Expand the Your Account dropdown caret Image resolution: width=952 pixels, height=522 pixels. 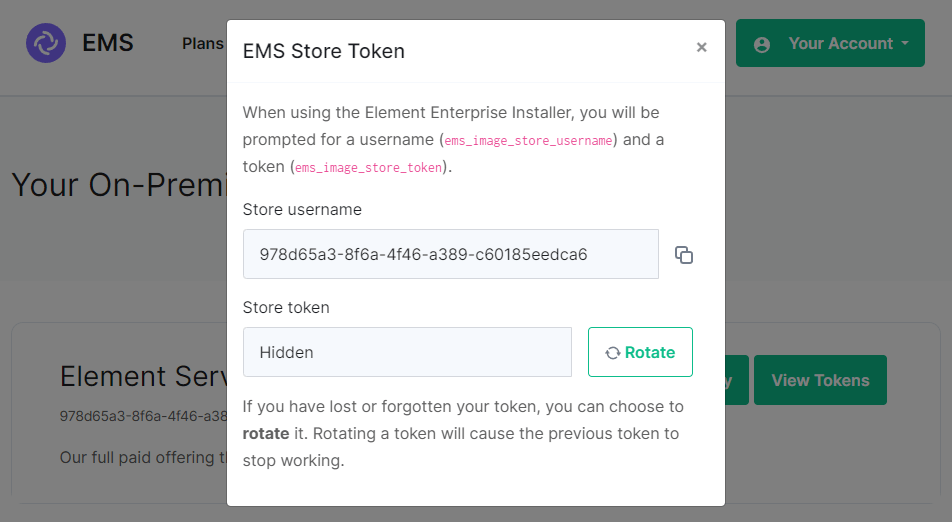point(905,43)
